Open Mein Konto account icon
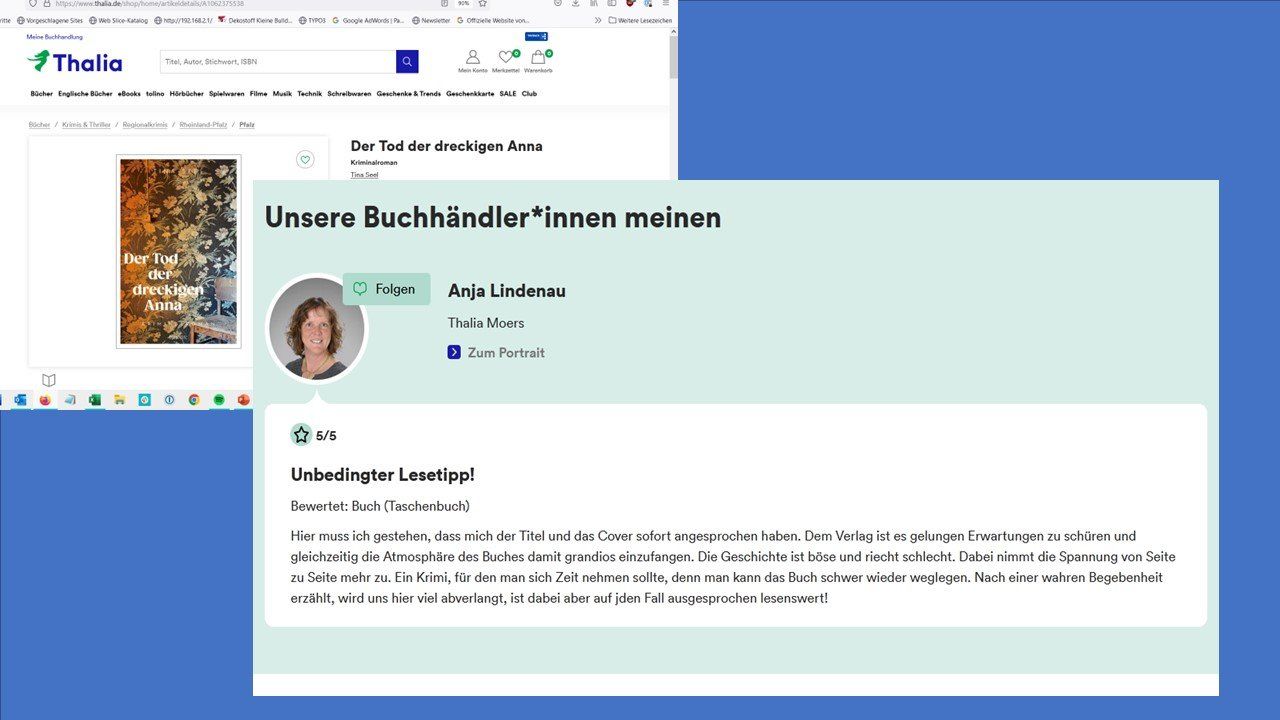The height and width of the screenshot is (720, 1280). [473, 57]
